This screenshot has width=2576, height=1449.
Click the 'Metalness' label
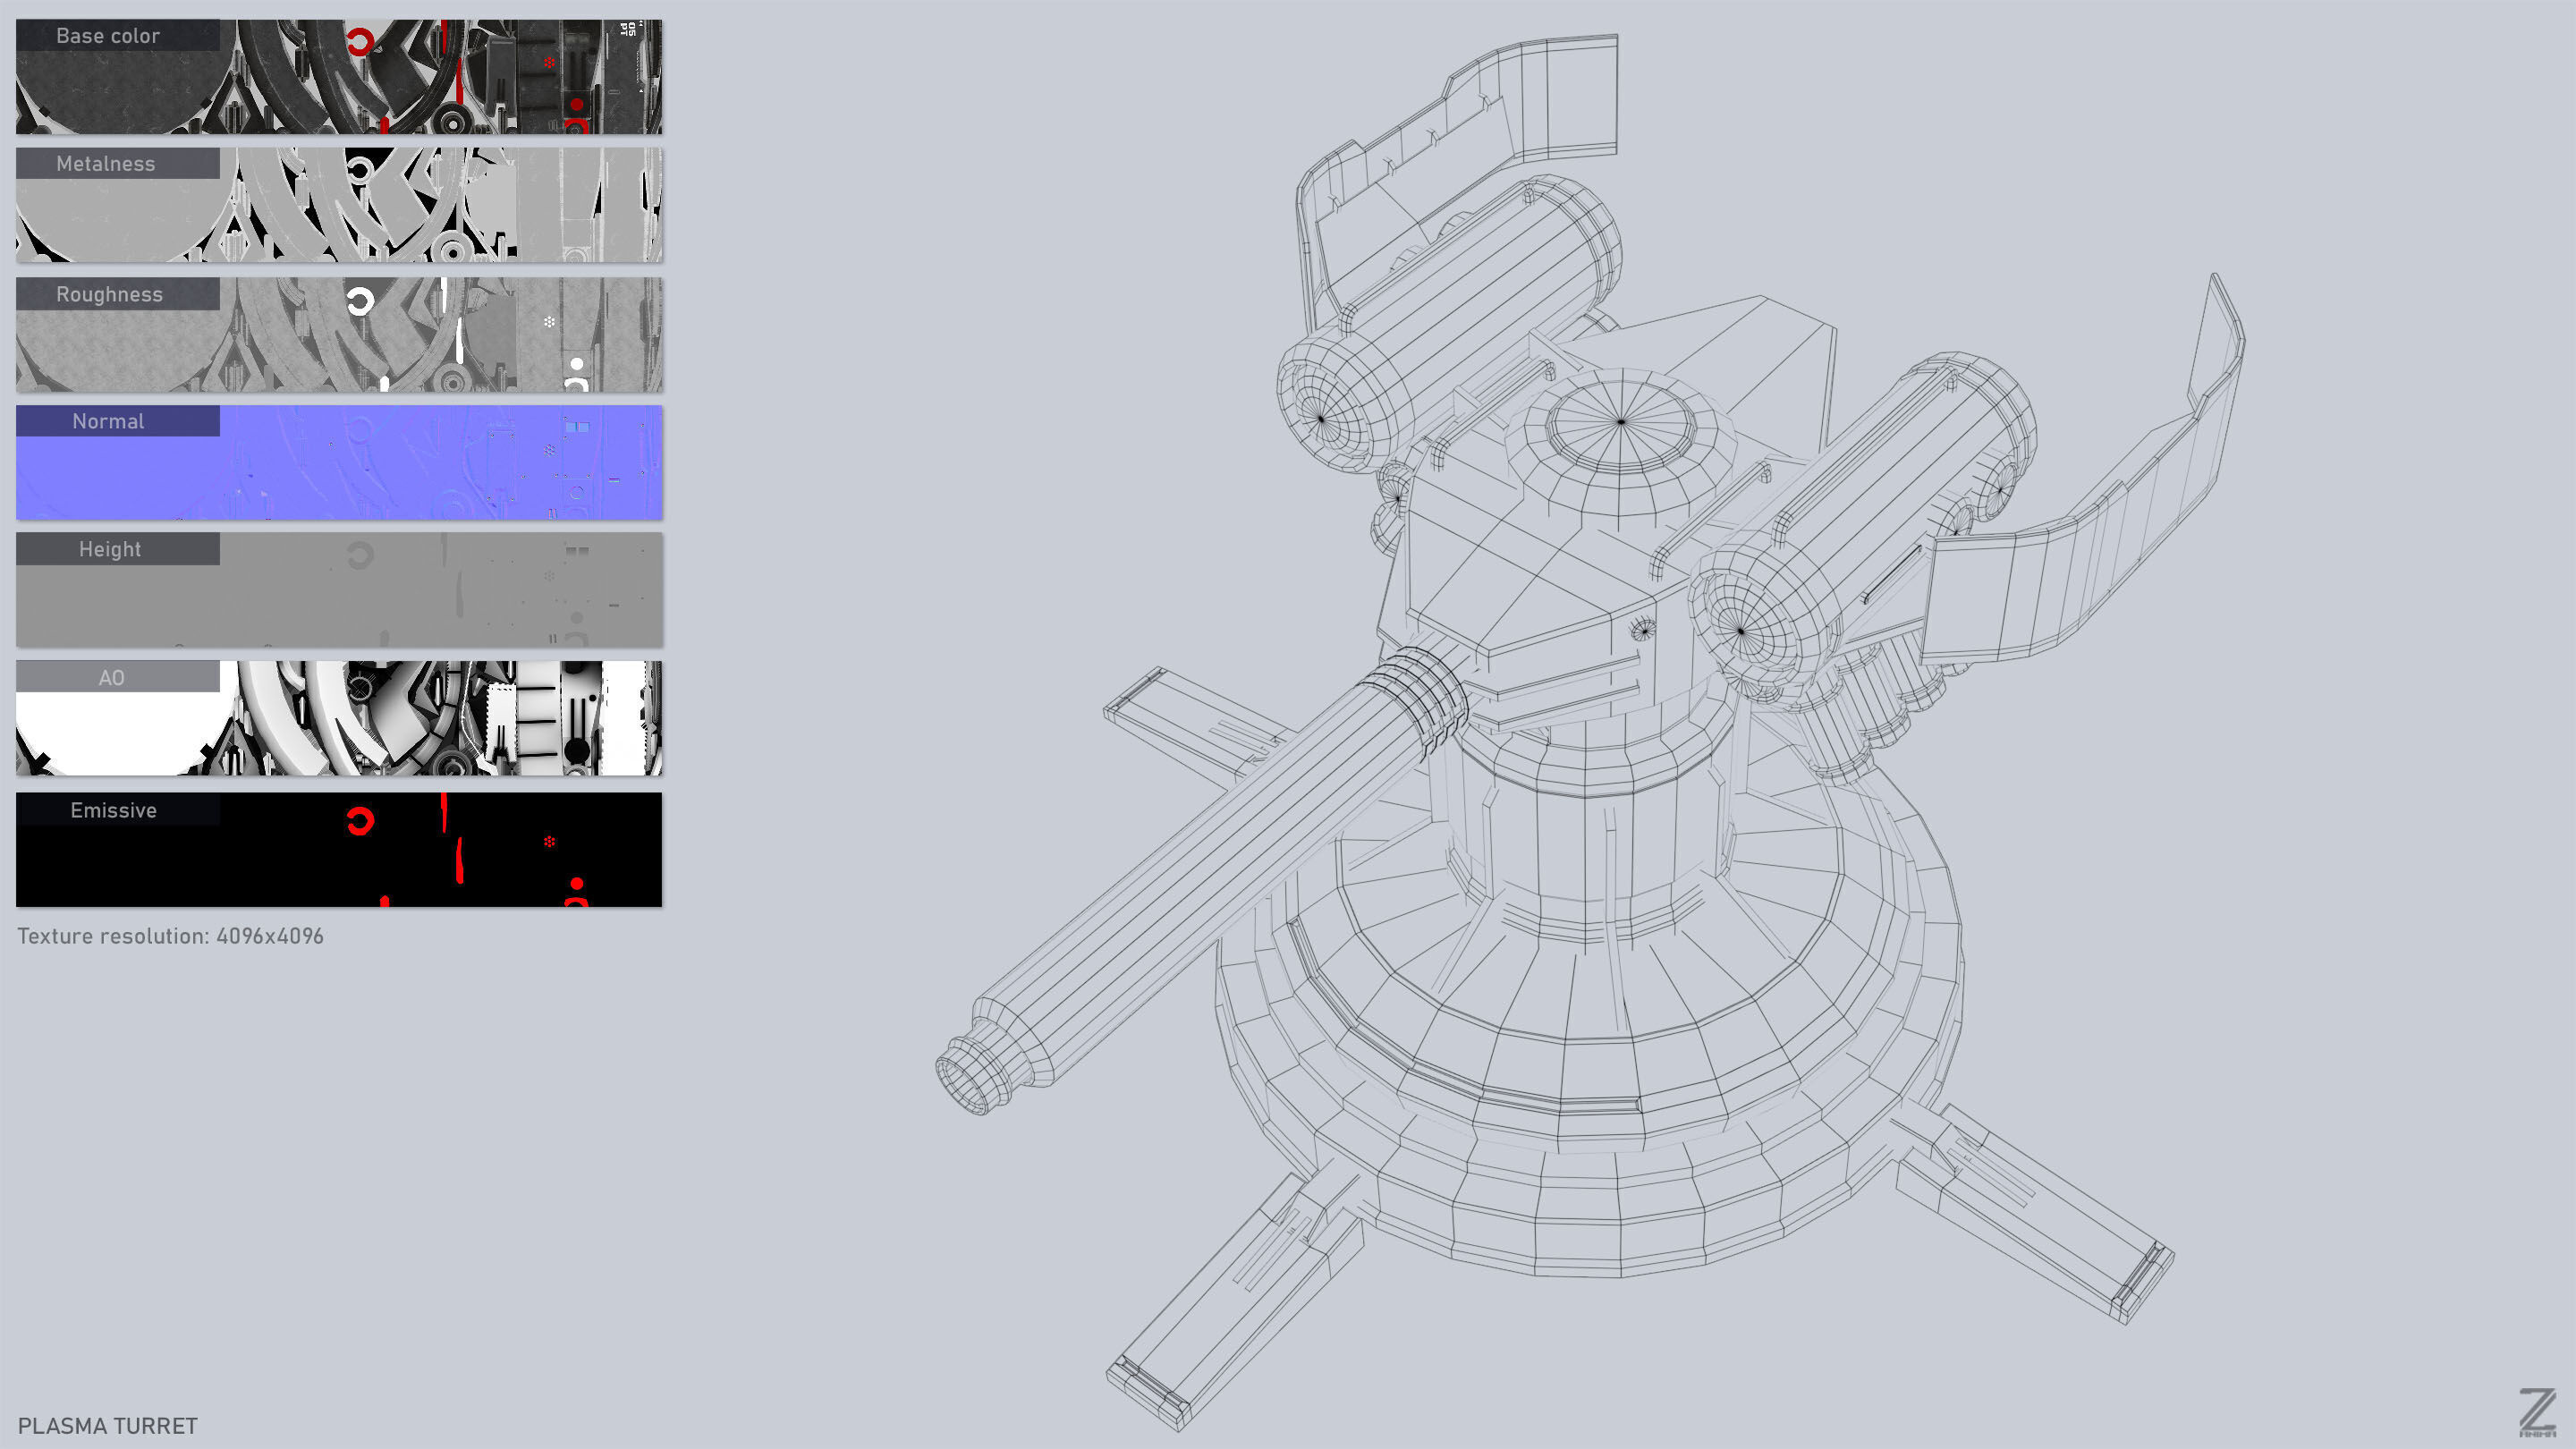pos(106,164)
